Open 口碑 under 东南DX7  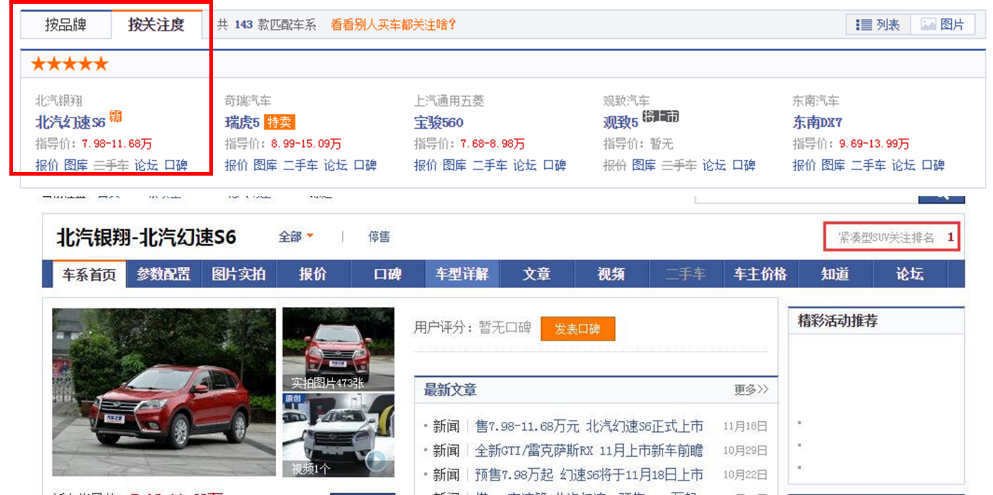click(933, 165)
